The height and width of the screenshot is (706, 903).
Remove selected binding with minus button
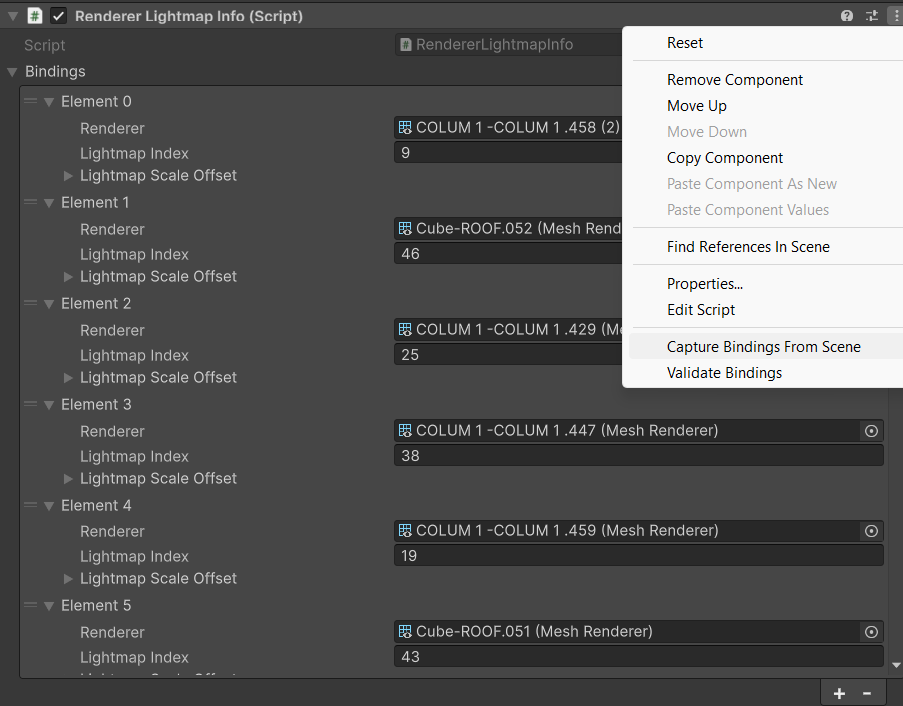866,693
